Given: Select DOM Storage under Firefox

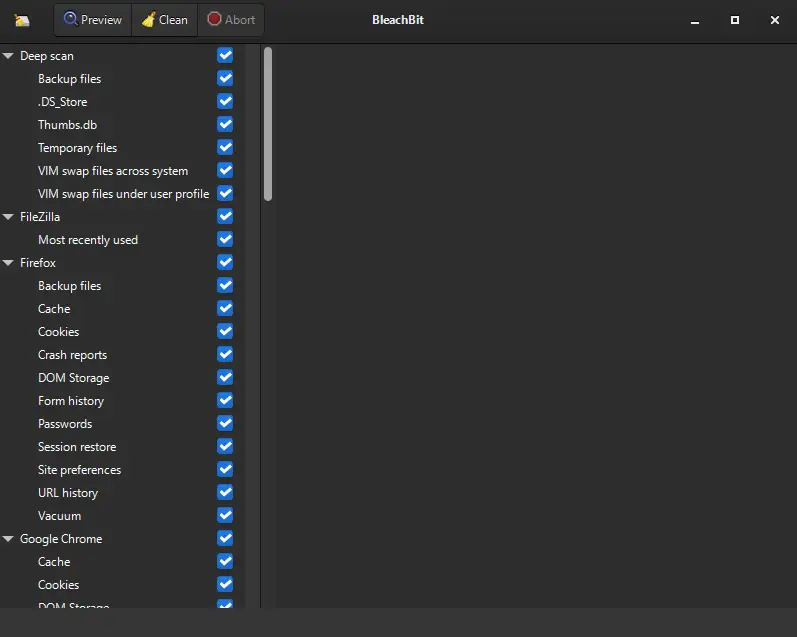Looking at the screenshot, I should pyautogui.click(x=74, y=378).
